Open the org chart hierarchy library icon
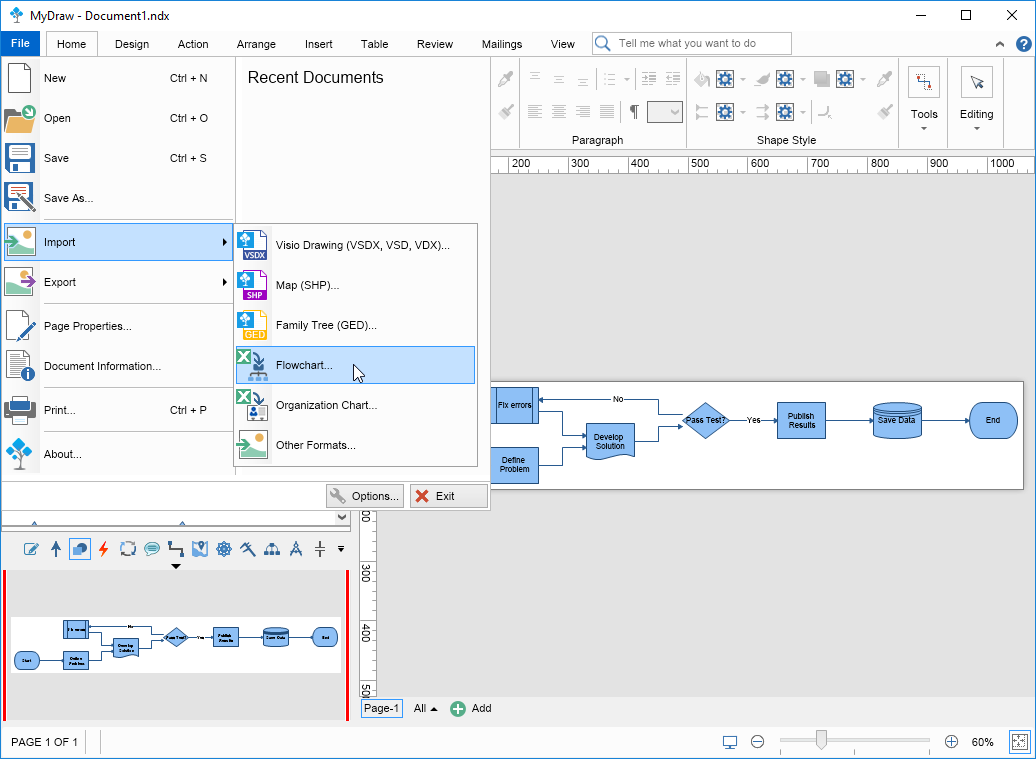The width and height of the screenshot is (1036, 759). coord(272,549)
